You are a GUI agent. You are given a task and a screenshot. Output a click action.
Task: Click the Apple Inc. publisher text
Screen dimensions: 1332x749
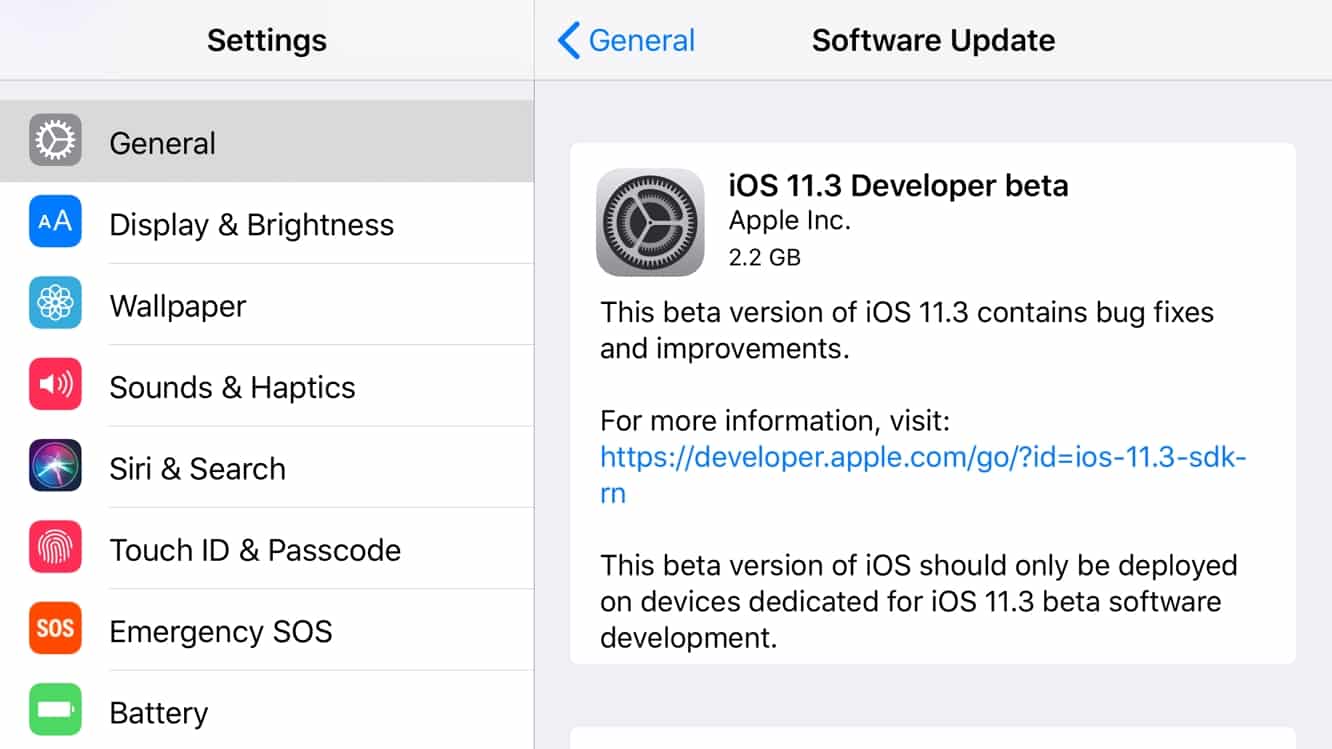pyautogui.click(x=789, y=220)
